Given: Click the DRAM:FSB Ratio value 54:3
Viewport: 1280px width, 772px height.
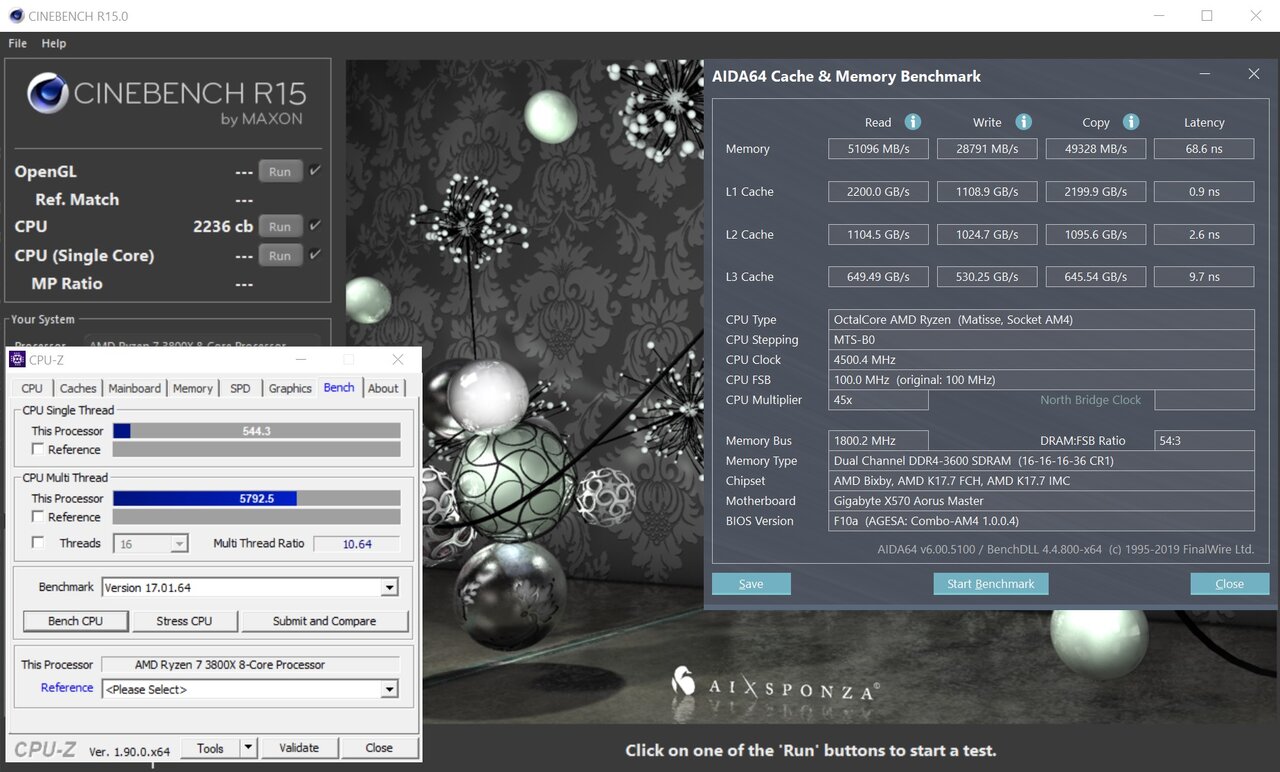Looking at the screenshot, I should [x=1204, y=441].
